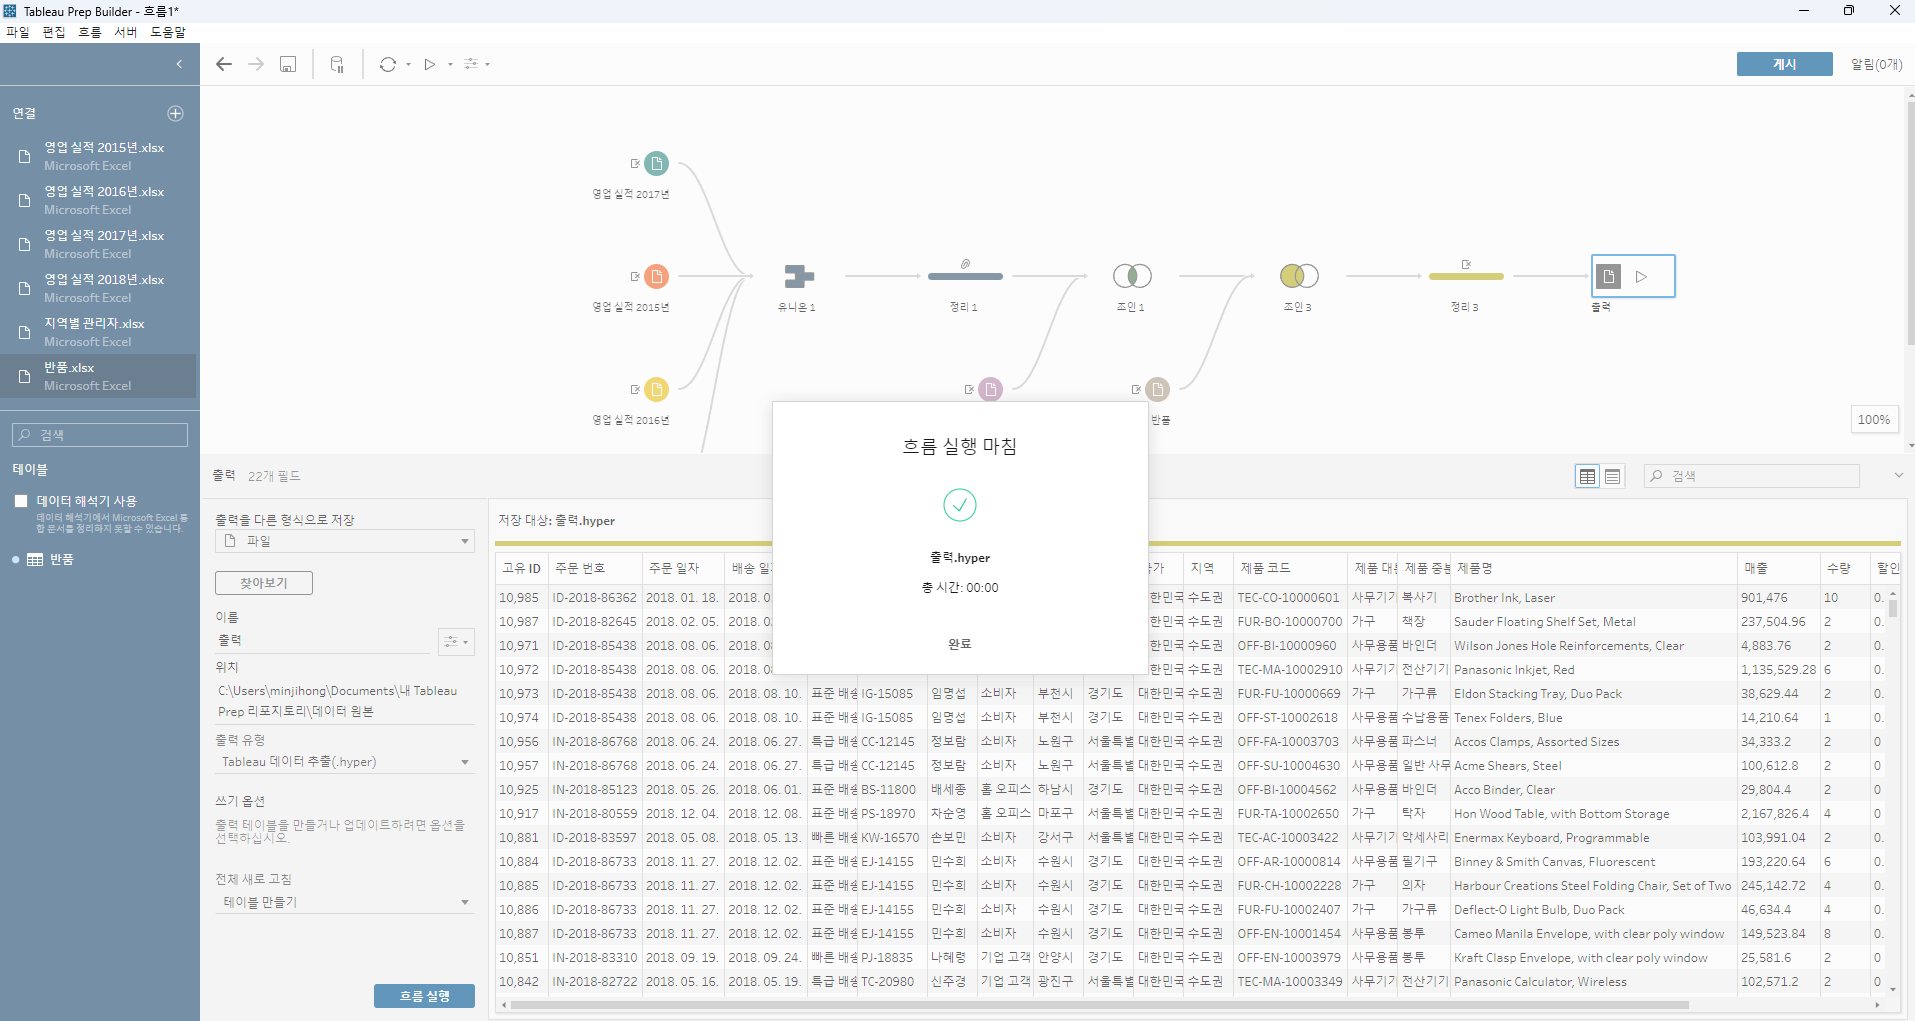This screenshot has height=1021, width=1915.
Task: Select 영업 실적 2016년.xlsx connection
Action: point(100,200)
